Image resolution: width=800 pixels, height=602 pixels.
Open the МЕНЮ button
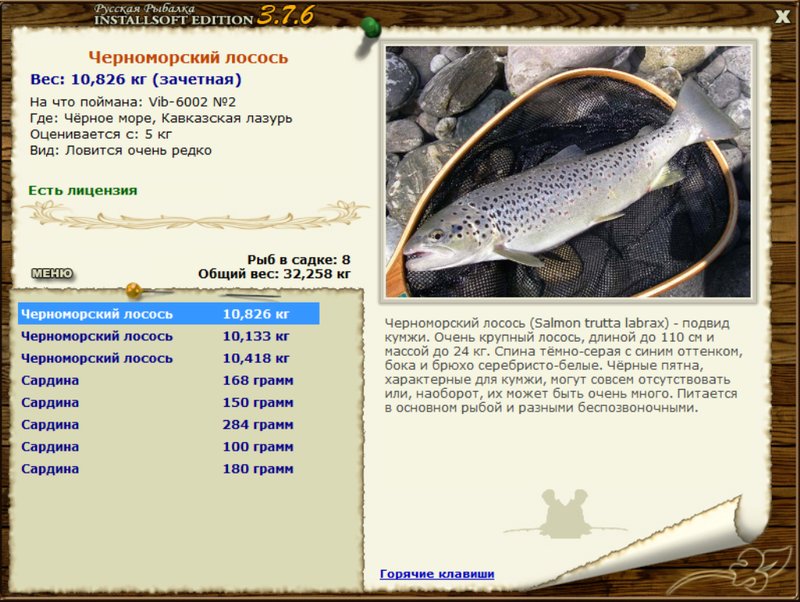52,273
